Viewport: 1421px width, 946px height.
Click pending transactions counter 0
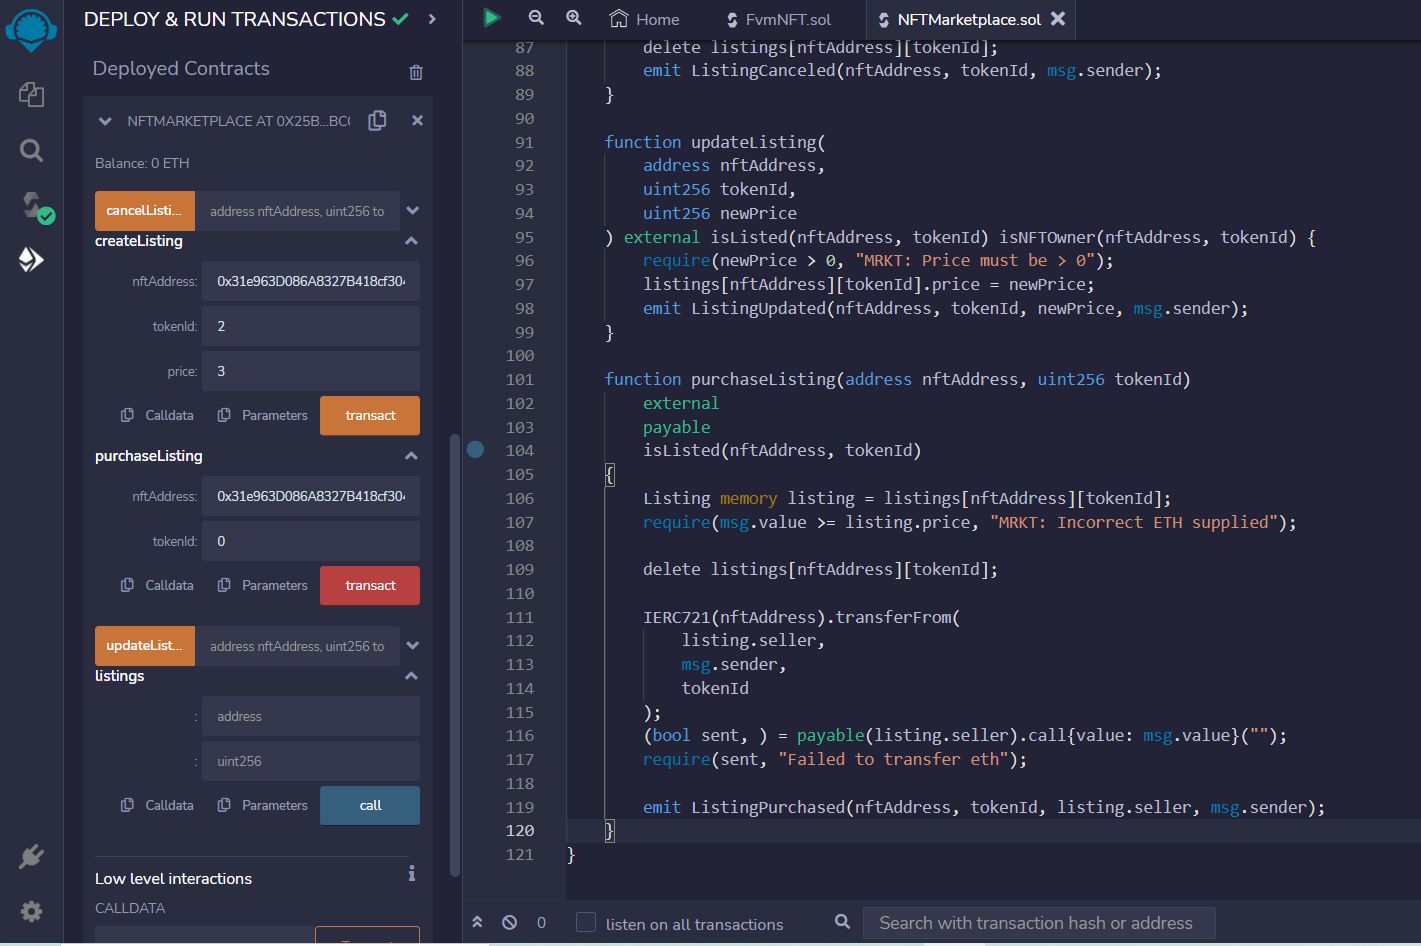[x=541, y=922]
